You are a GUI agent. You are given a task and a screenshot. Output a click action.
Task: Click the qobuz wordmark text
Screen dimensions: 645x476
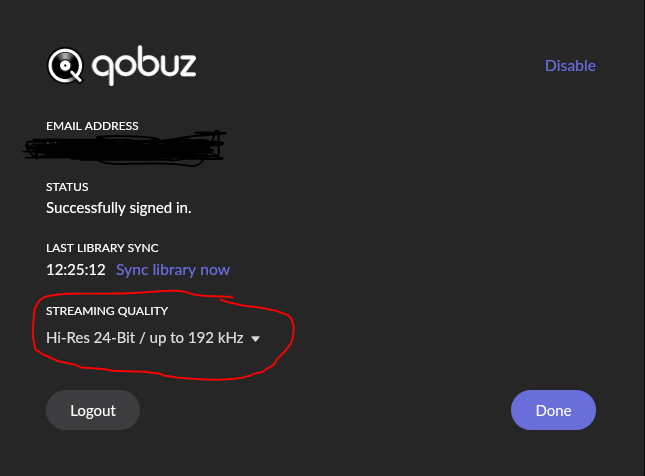pyautogui.click(x=144, y=66)
